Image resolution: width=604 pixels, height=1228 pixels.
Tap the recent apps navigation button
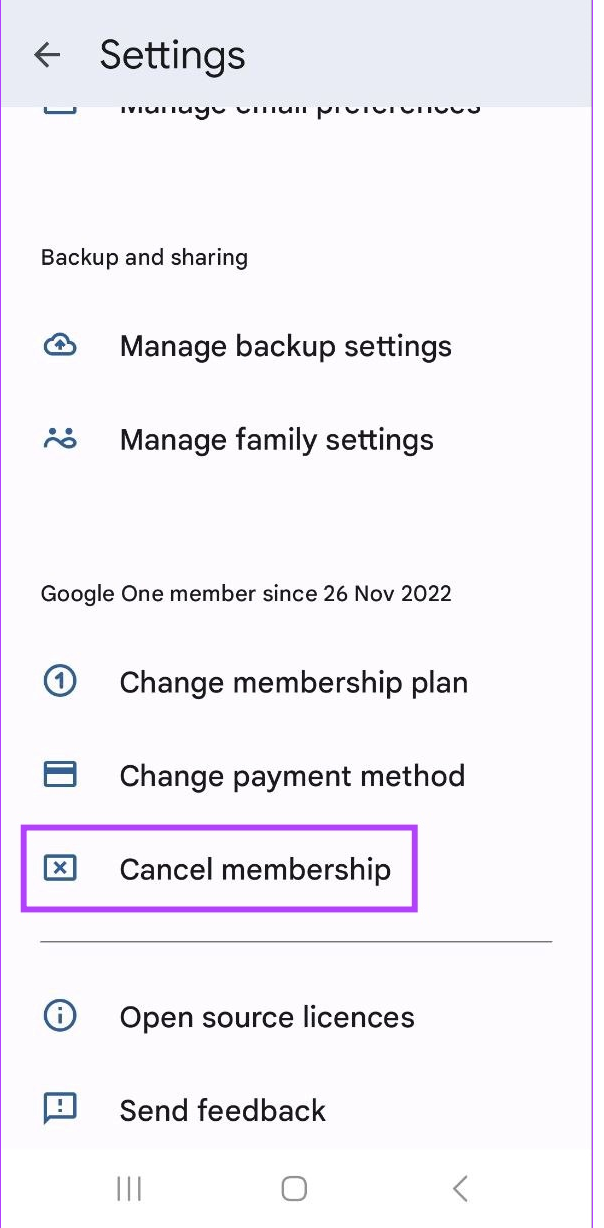[x=128, y=1189]
